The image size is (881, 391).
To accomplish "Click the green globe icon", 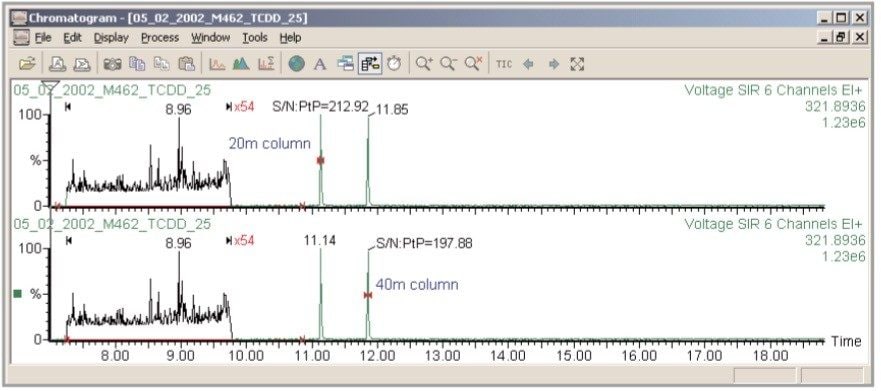I will pyautogui.click(x=296, y=64).
